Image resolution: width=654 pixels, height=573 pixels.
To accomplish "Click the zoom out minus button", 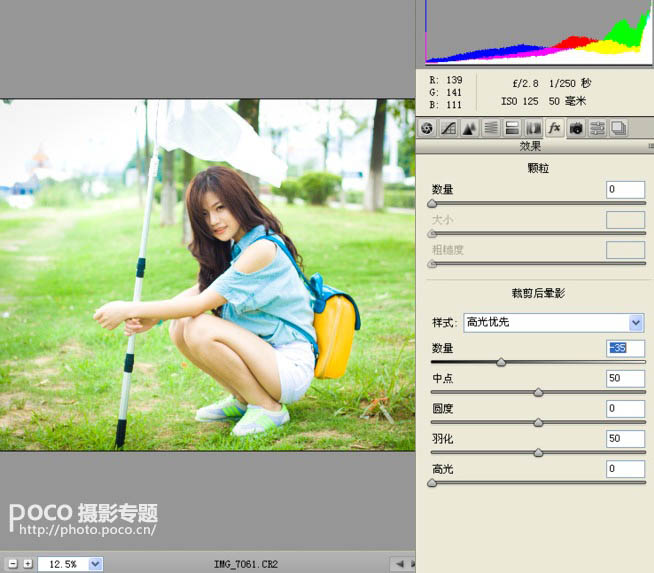I will 10,564.
